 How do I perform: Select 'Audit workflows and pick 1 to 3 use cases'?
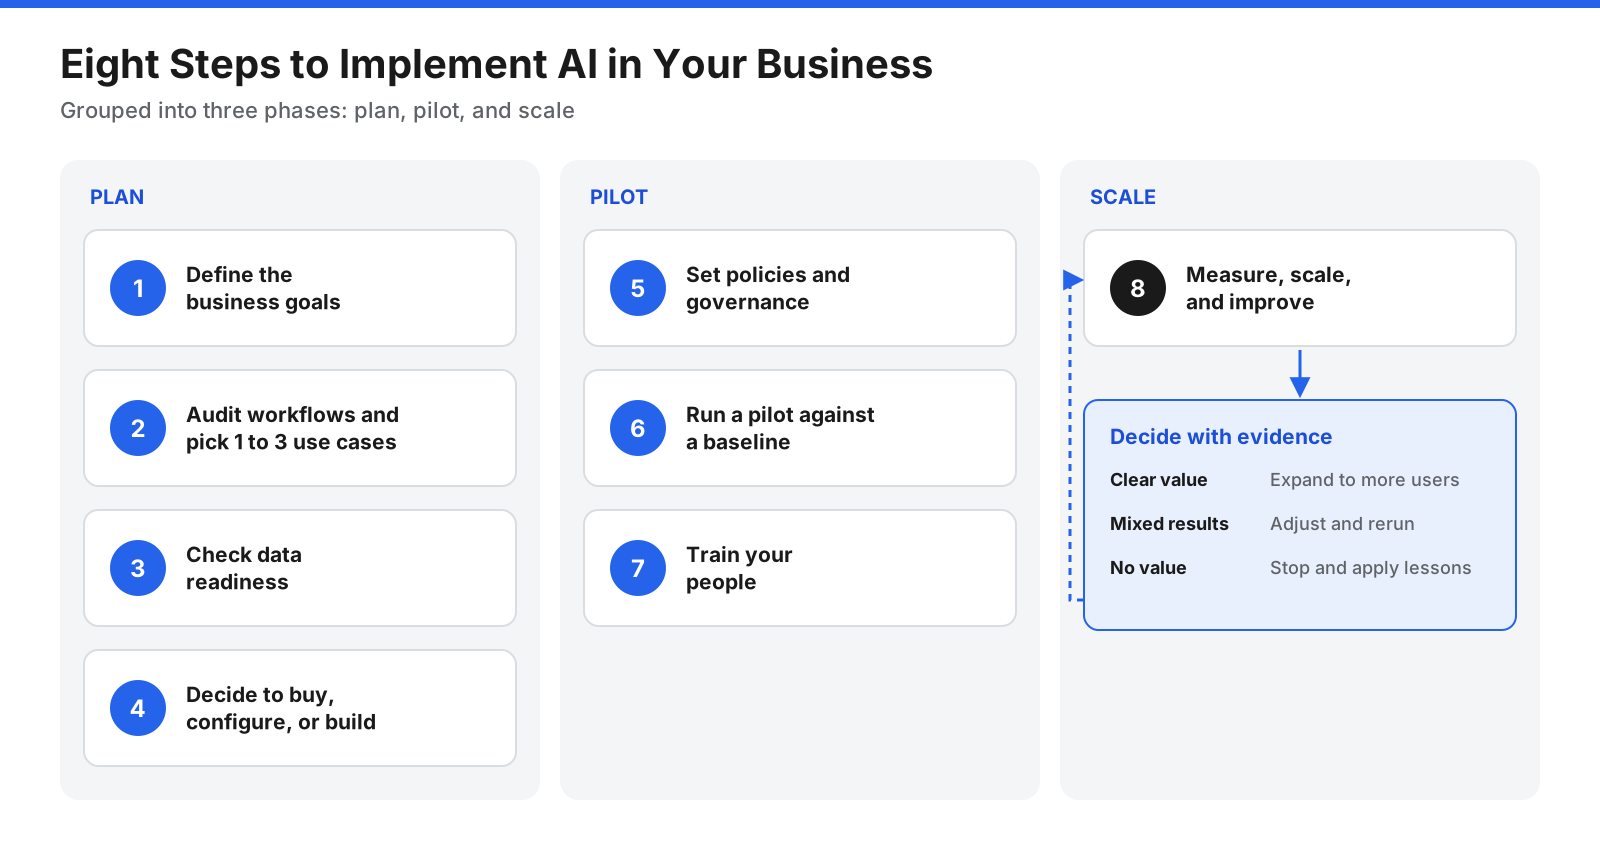click(292, 428)
